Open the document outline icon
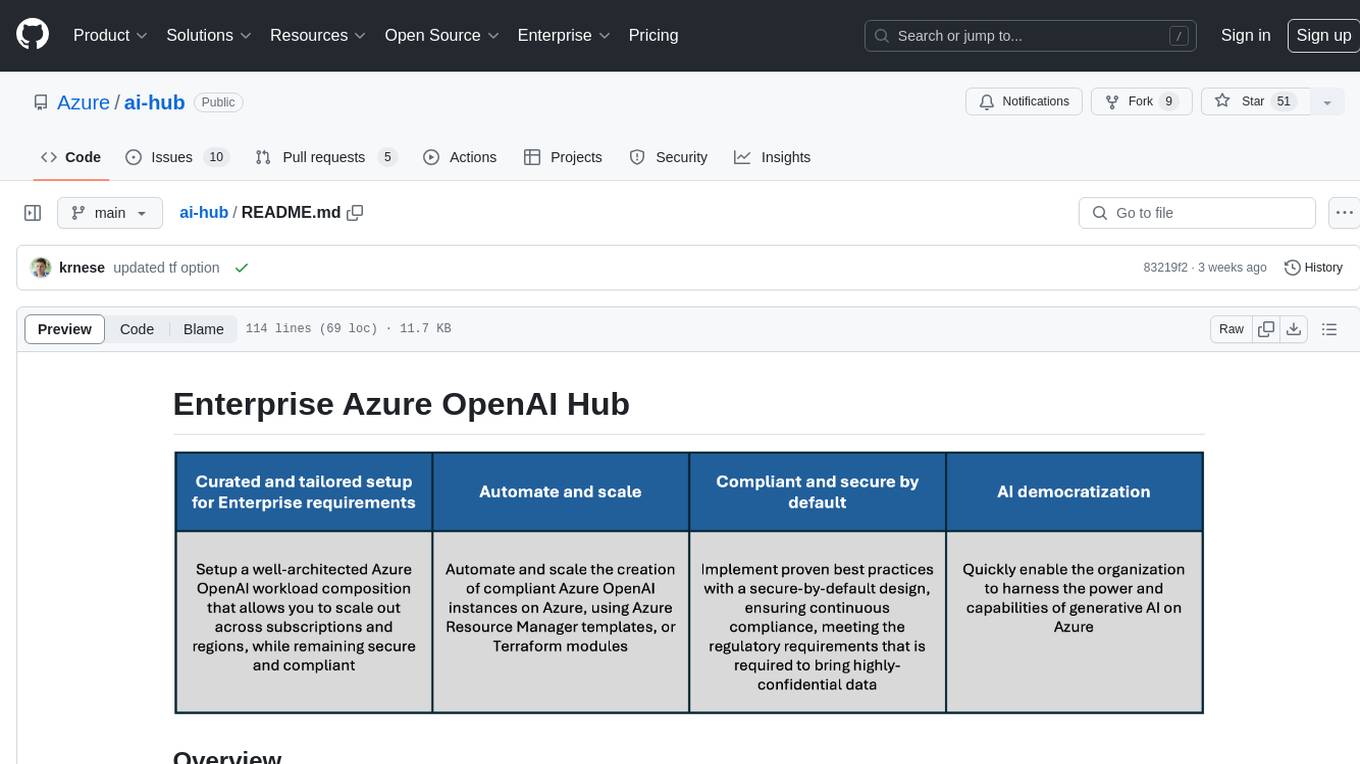 click(x=1329, y=329)
